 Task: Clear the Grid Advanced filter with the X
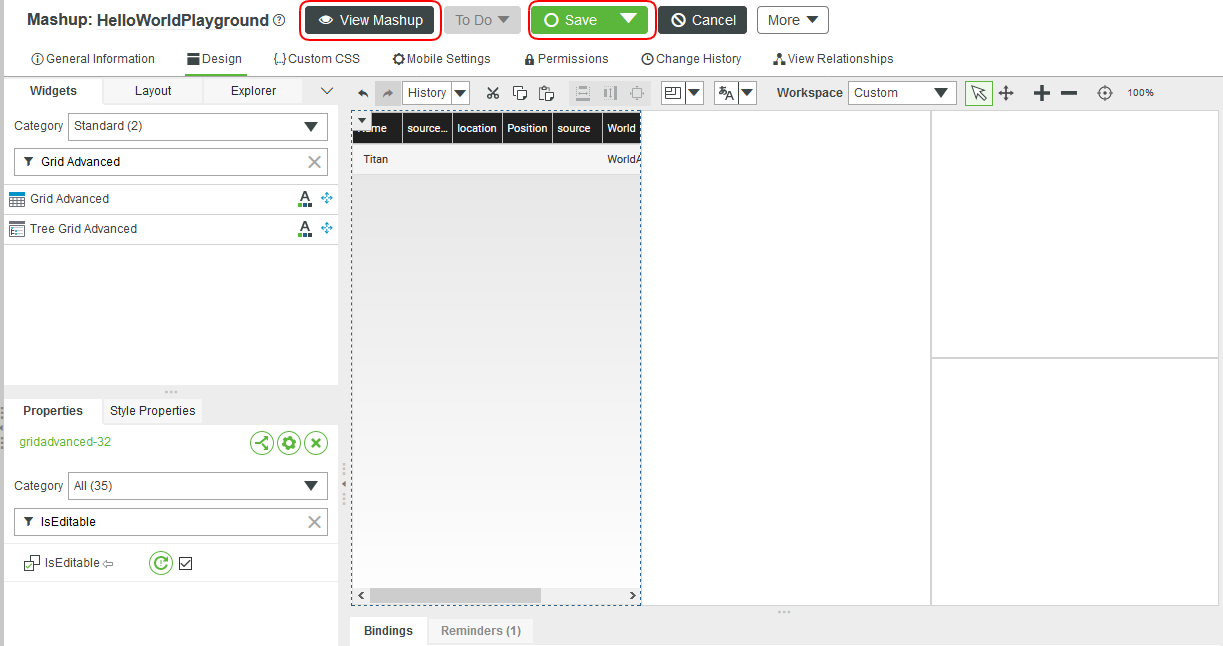pyautogui.click(x=314, y=161)
